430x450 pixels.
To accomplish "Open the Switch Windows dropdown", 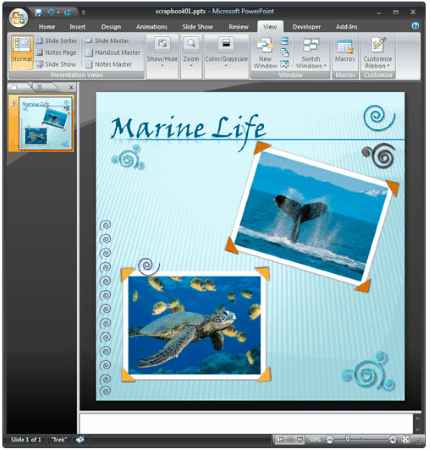I will pyautogui.click(x=311, y=52).
